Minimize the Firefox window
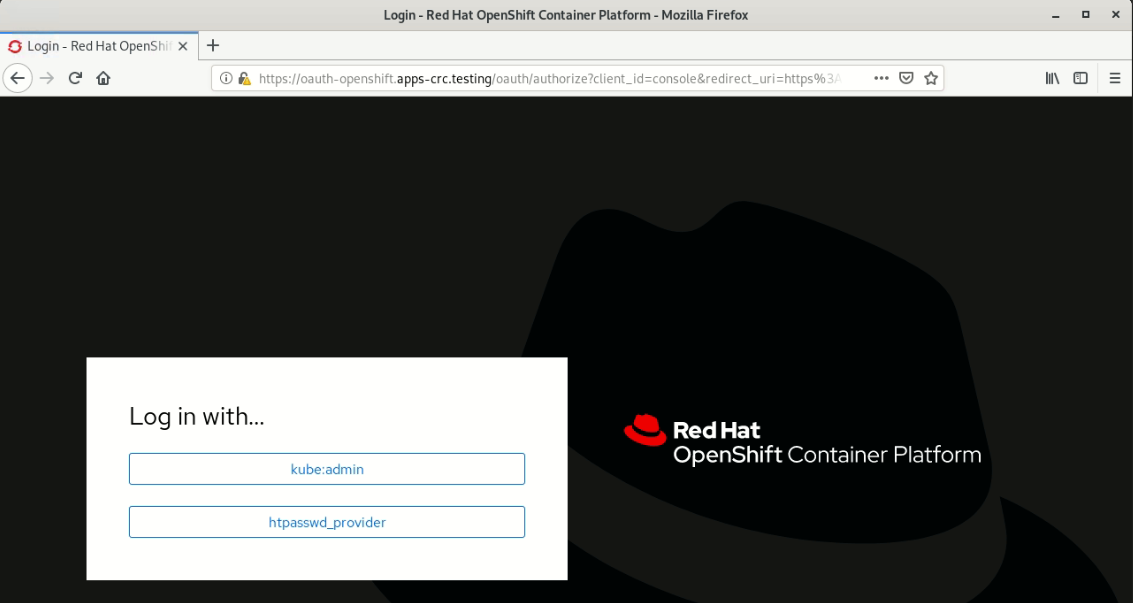 click(x=1056, y=15)
